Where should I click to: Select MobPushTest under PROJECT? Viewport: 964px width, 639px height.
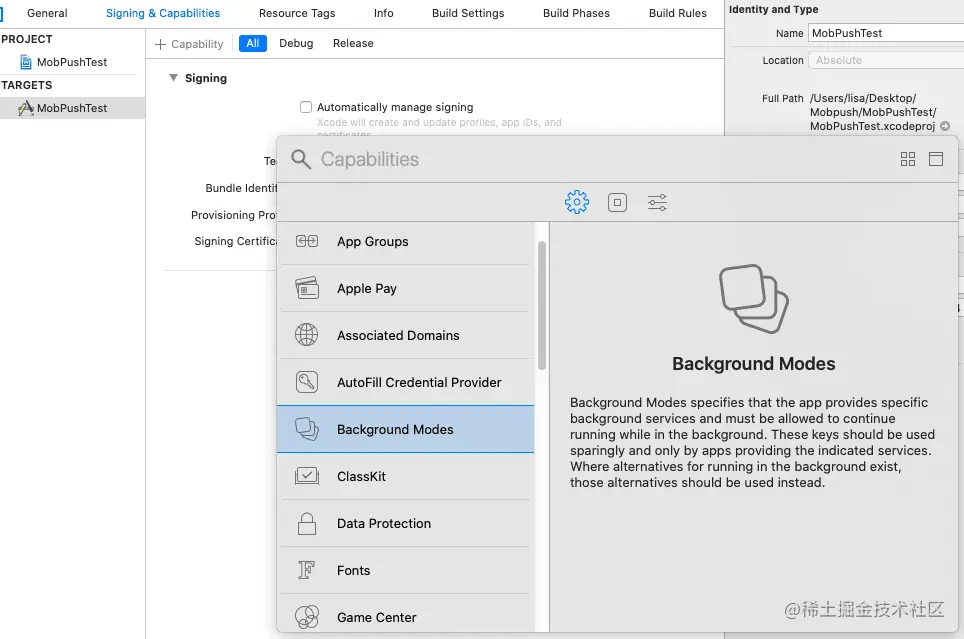pyautogui.click(x=72, y=62)
